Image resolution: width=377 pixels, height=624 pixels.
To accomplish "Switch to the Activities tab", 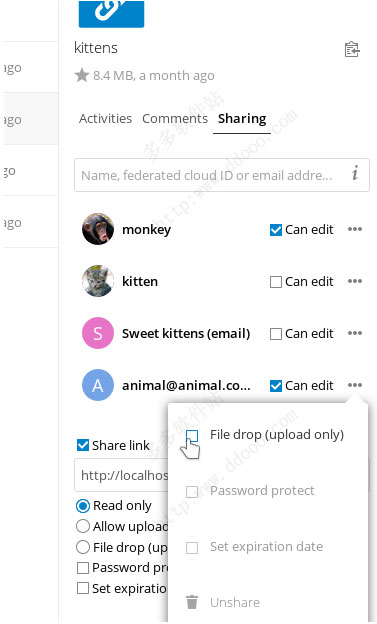I will (105, 118).
